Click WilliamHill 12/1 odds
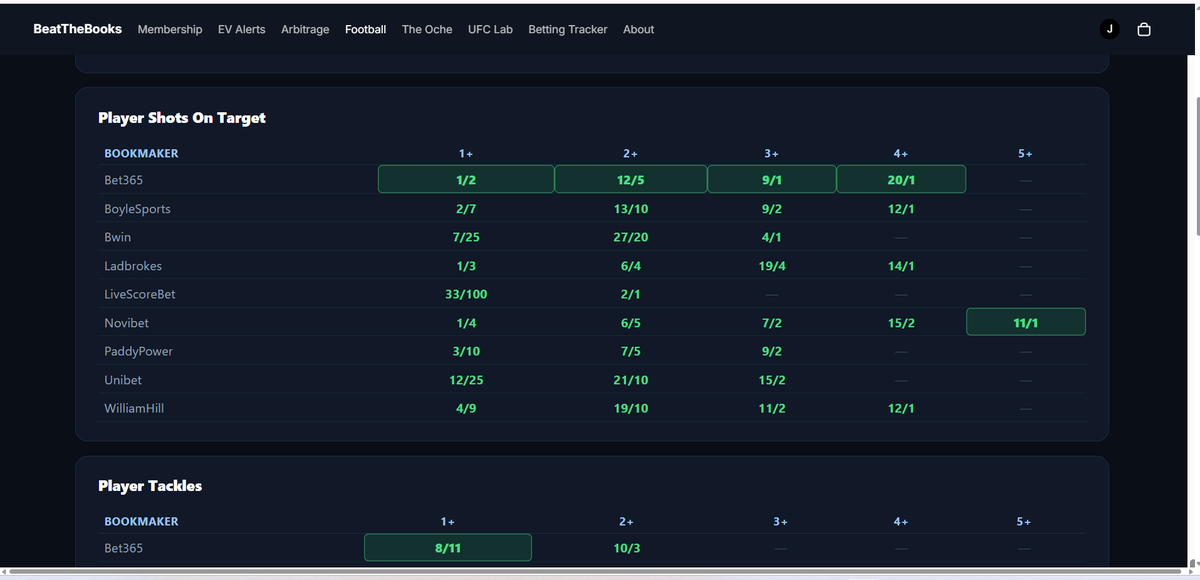Image resolution: width=1200 pixels, height=580 pixels. (901, 408)
